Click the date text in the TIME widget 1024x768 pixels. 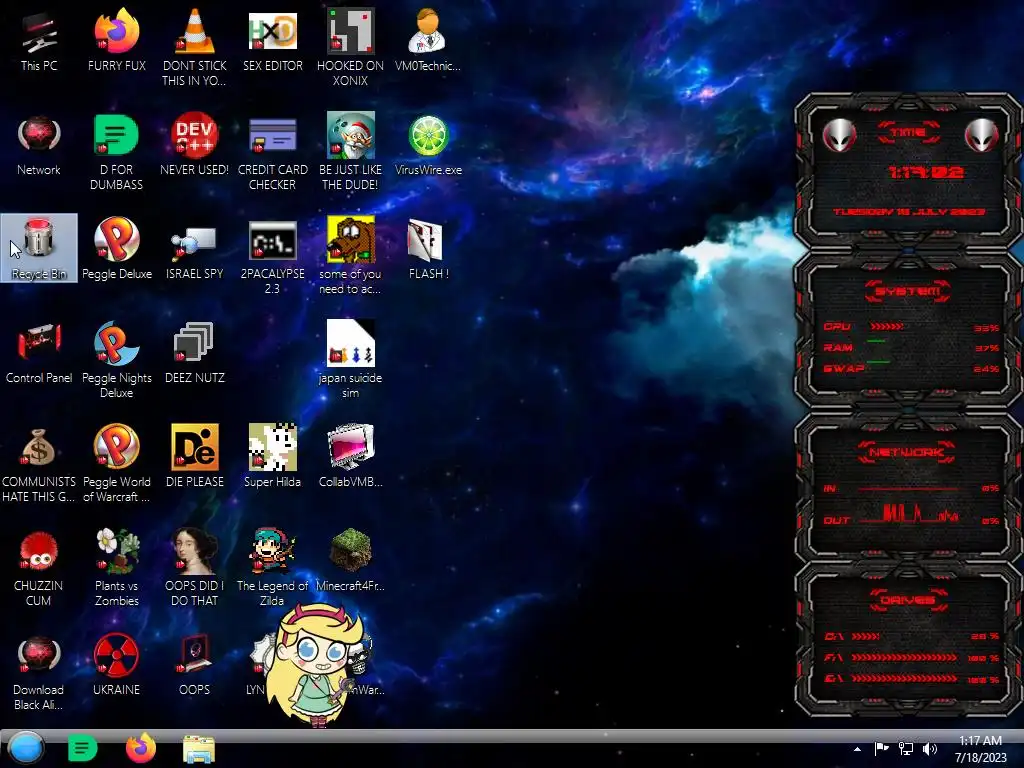909,212
